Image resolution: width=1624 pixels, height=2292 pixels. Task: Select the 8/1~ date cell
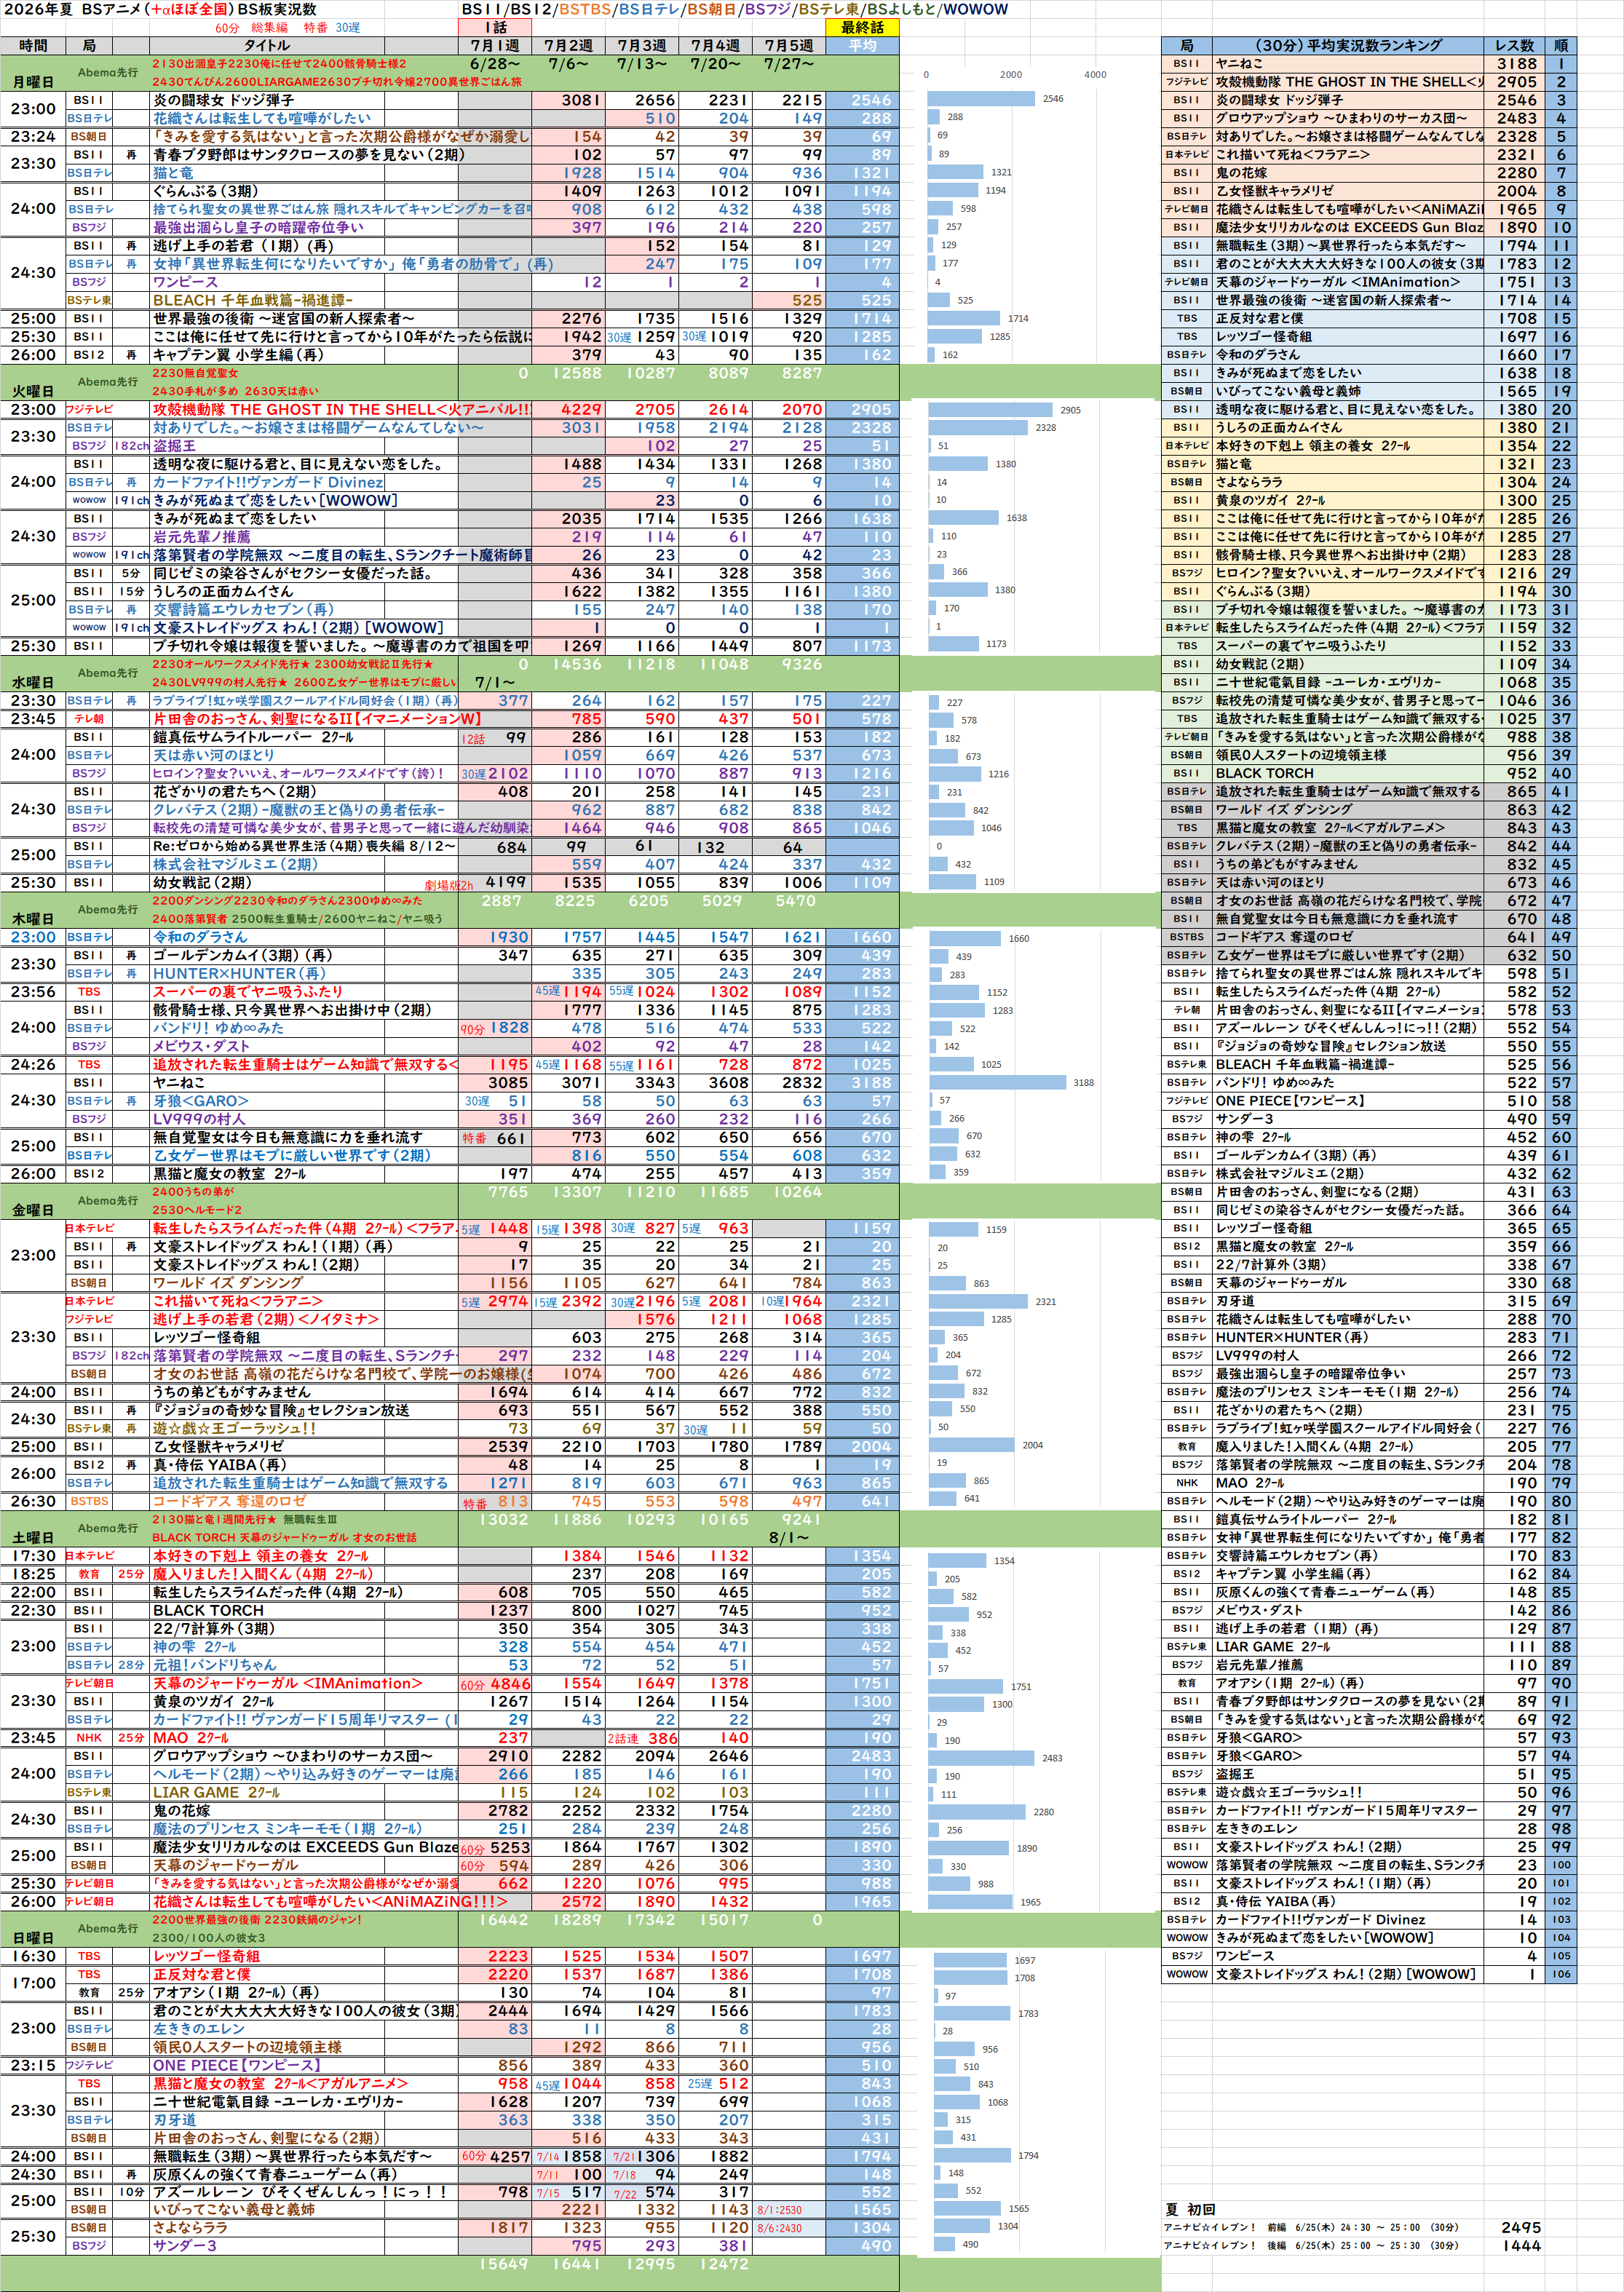point(789,1537)
